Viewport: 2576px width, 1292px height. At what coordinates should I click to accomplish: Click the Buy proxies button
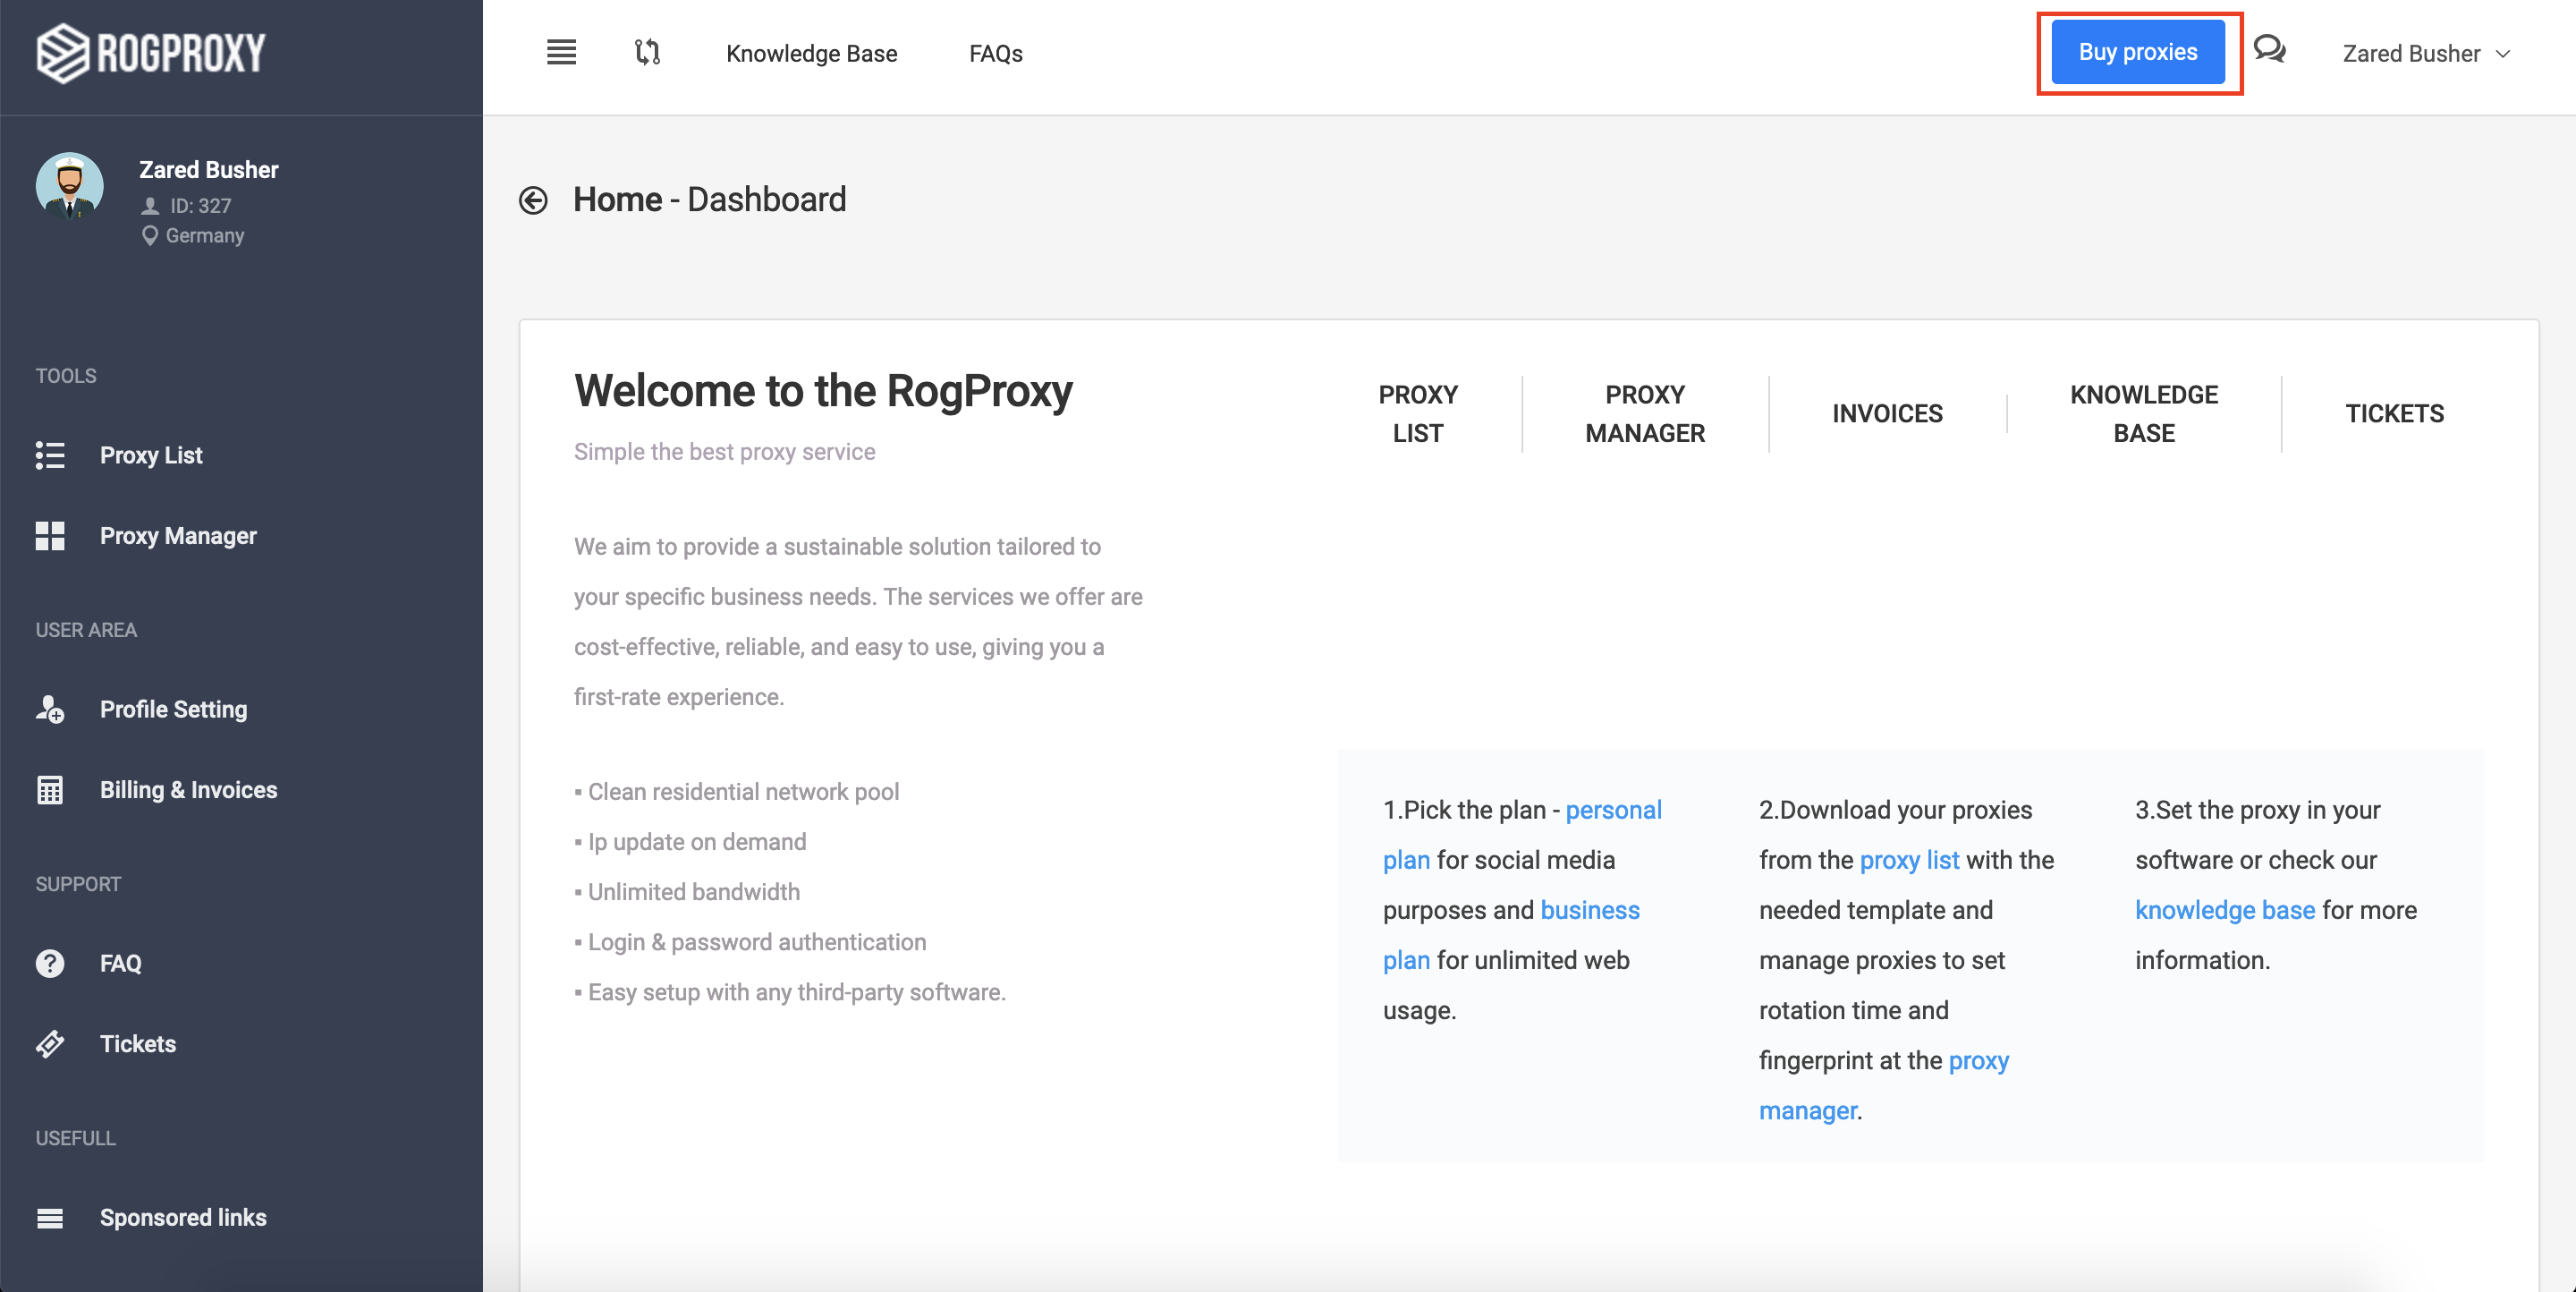[2138, 52]
